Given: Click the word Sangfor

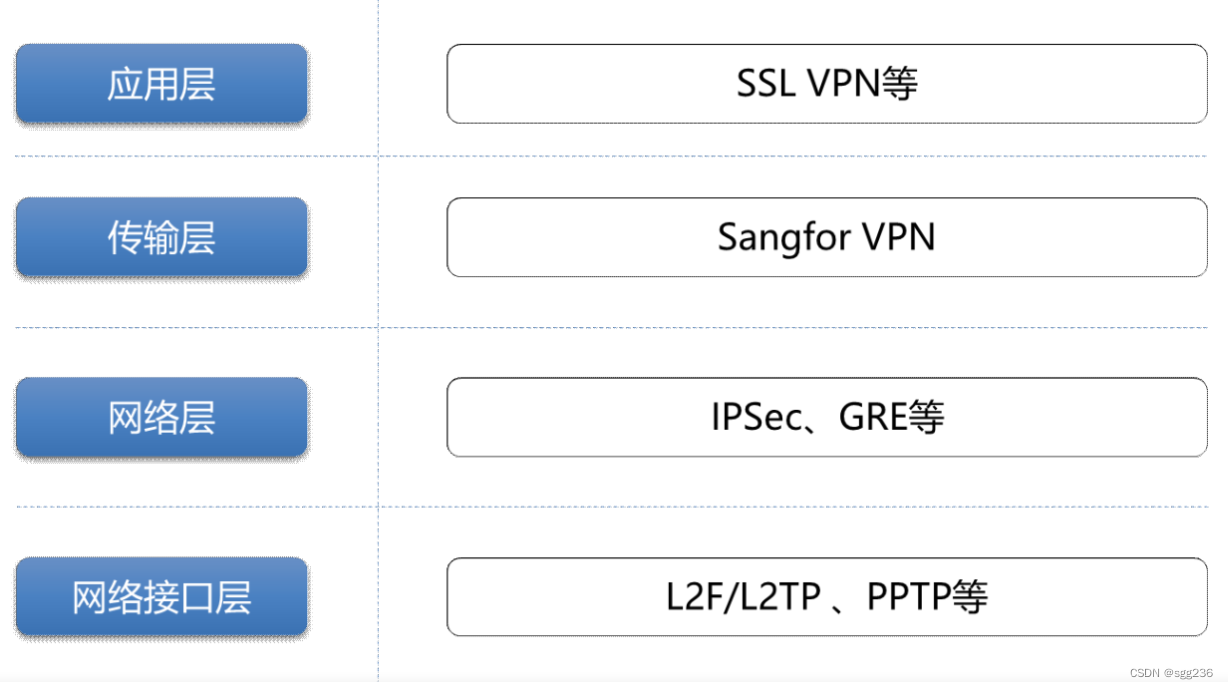Looking at the screenshot, I should [x=785, y=238].
